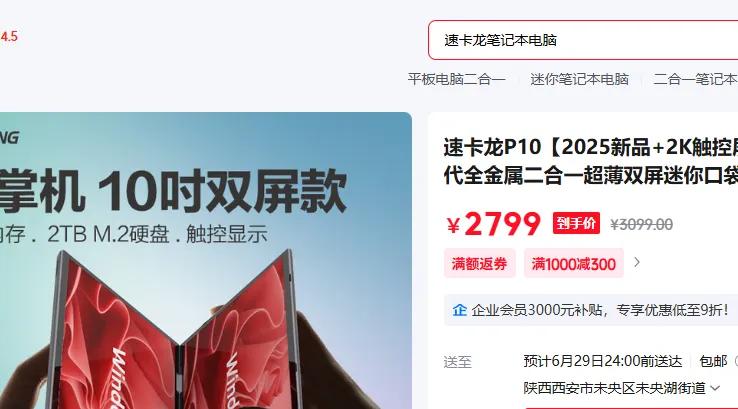Click the 速卡龙P10 product title
The image size is (738, 409).
click(x=591, y=161)
